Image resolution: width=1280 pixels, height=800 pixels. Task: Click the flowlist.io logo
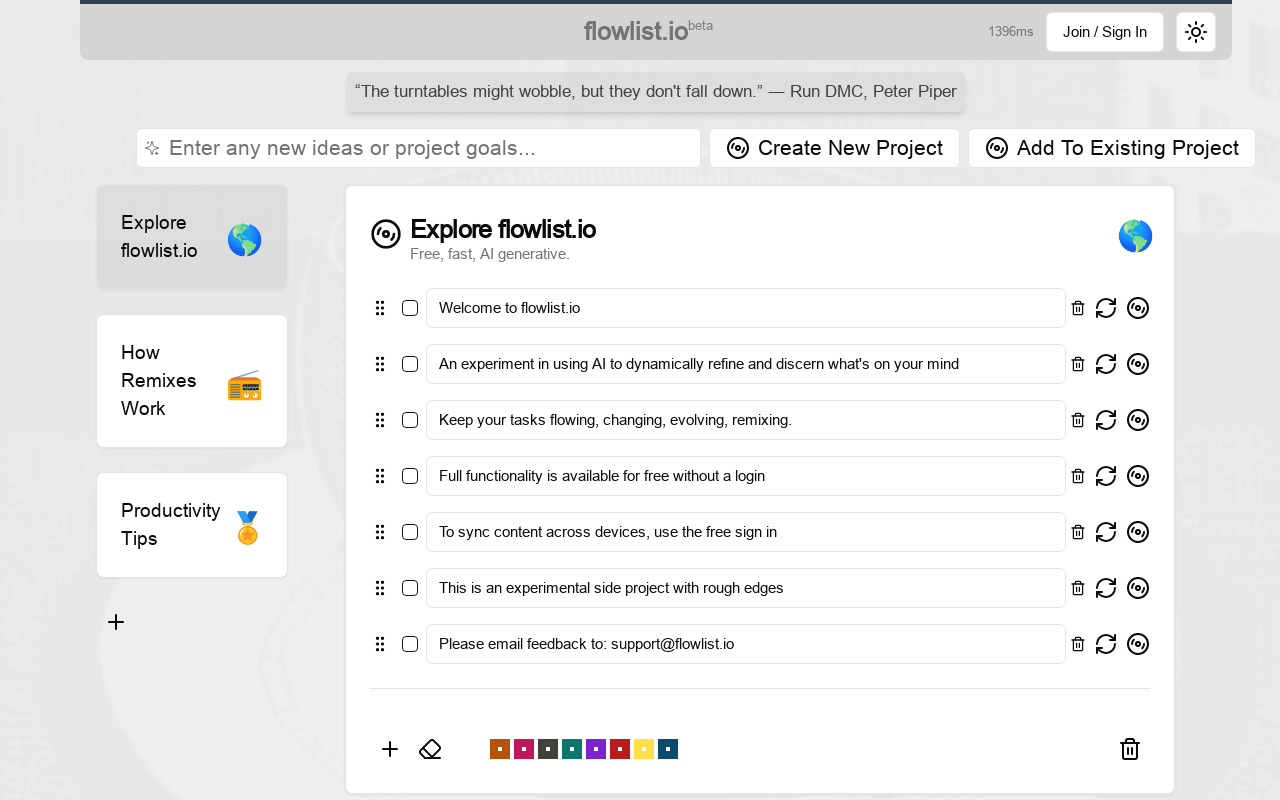(648, 31)
